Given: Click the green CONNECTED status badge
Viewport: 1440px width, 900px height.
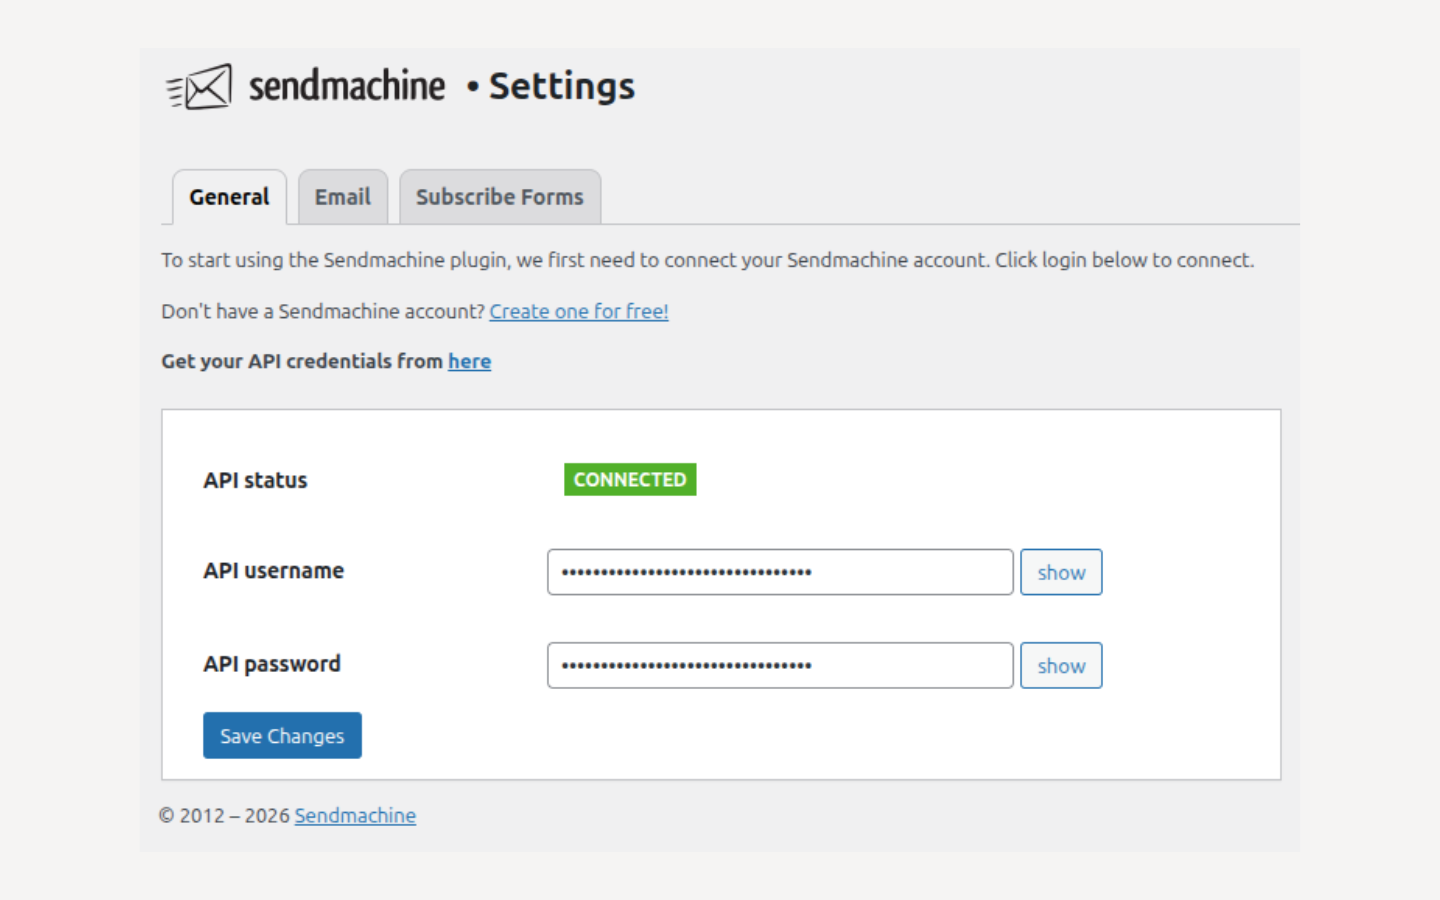Looking at the screenshot, I should 629,480.
